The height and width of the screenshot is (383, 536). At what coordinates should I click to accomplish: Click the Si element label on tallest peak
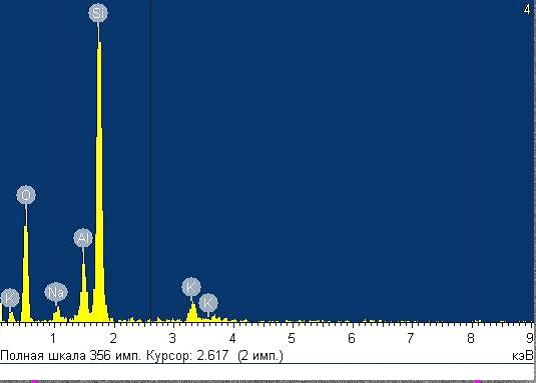click(x=98, y=13)
